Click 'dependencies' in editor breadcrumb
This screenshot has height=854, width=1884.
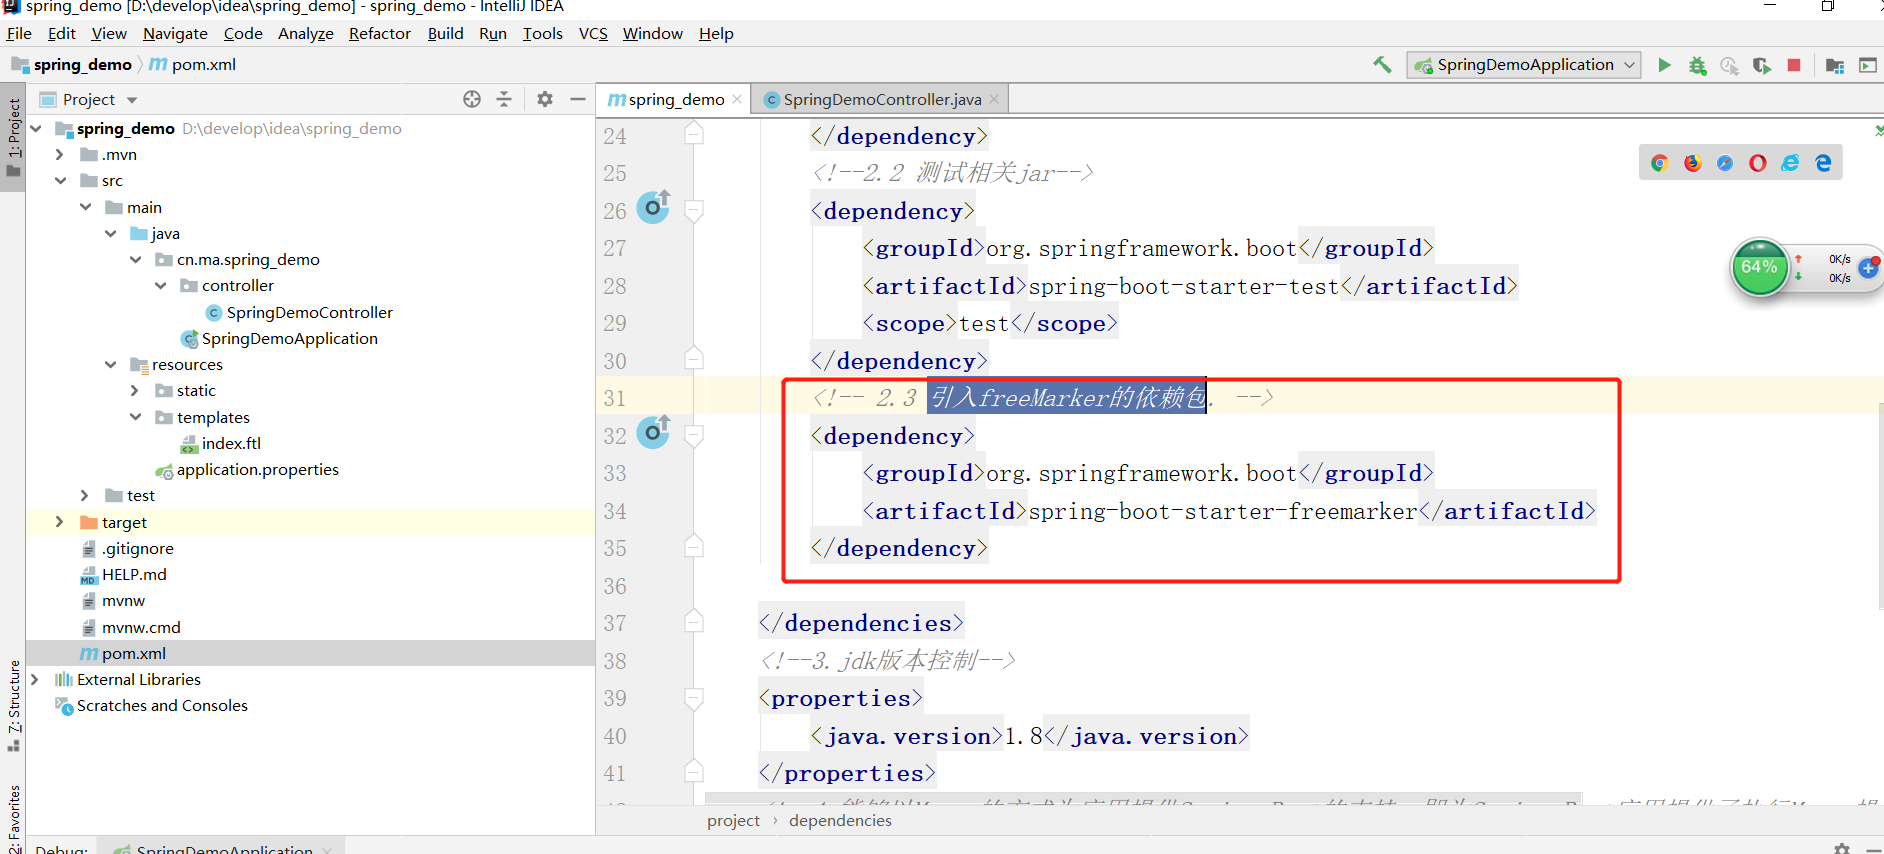coord(840,820)
